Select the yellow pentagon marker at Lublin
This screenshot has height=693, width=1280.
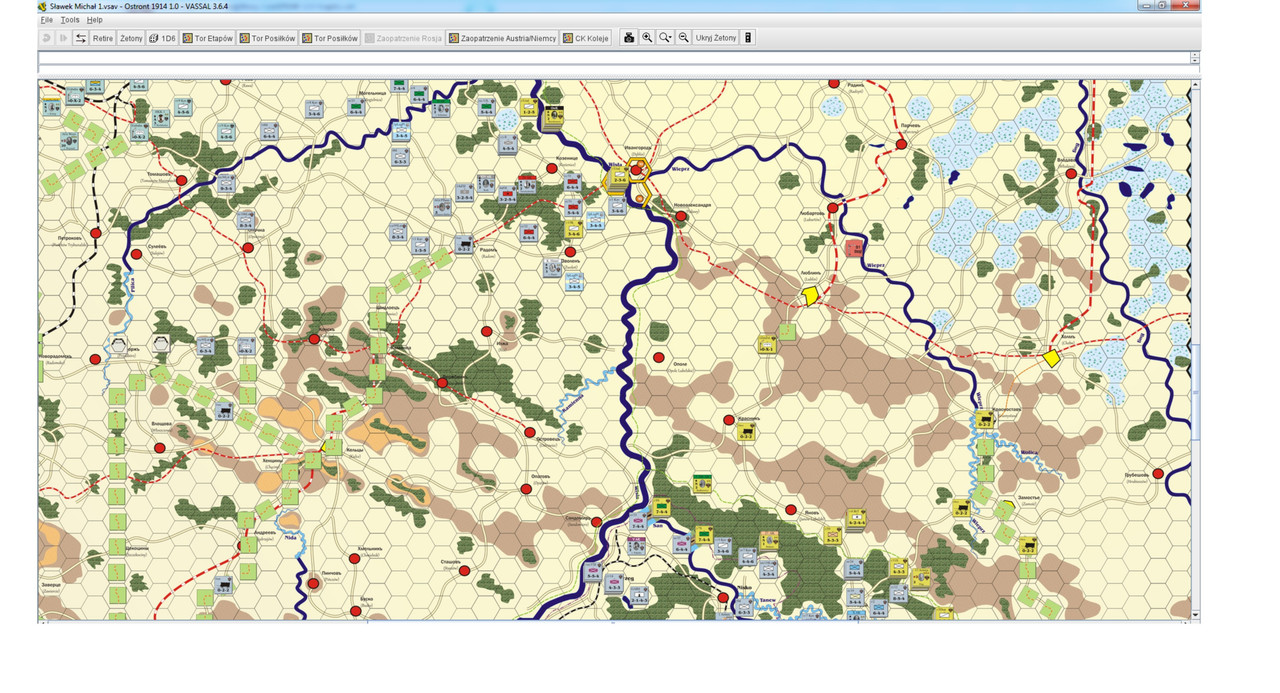pyautogui.click(x=810, y=296)
